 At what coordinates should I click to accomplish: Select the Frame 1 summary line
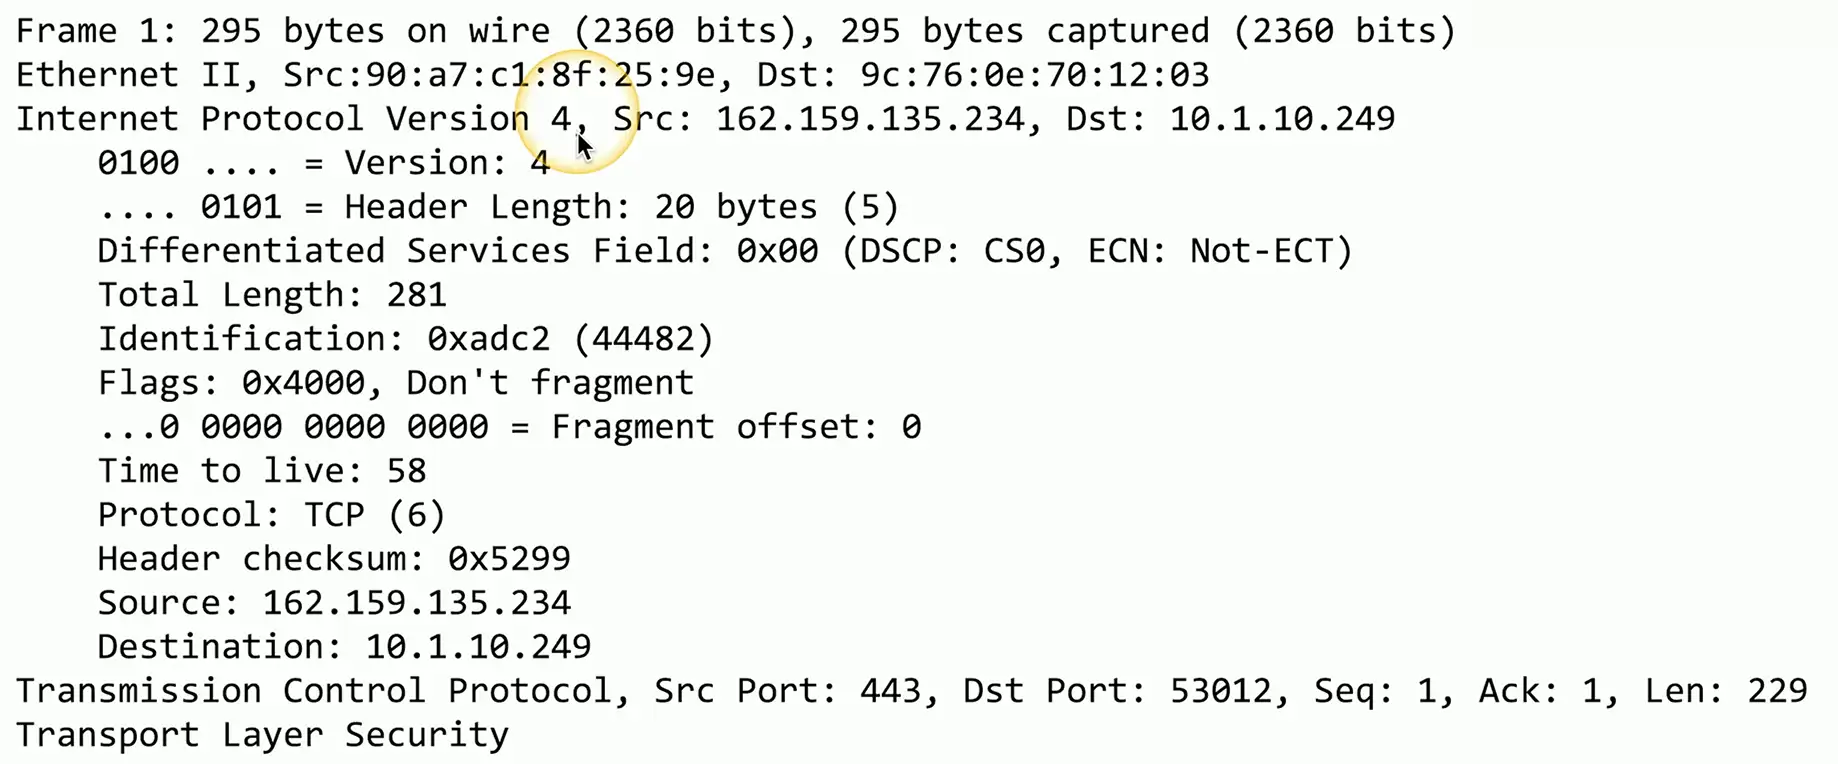(735, 31)
